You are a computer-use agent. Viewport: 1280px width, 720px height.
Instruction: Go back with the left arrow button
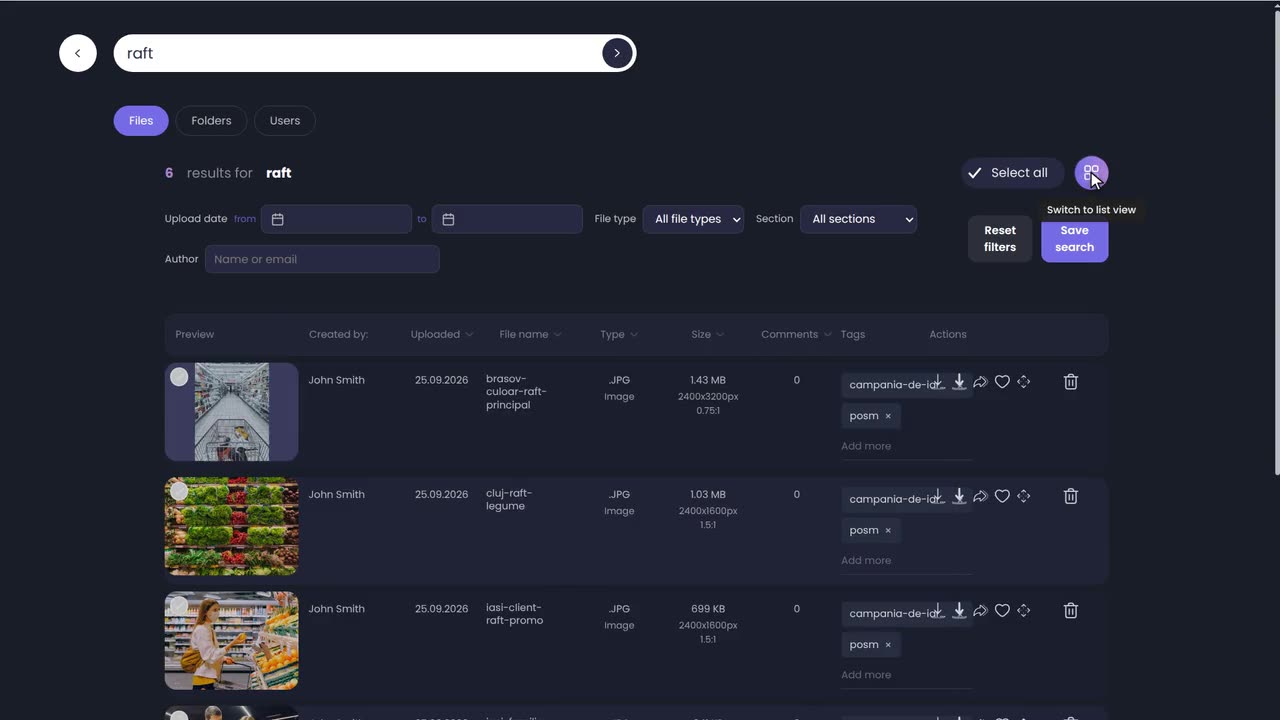pos(78,53)
